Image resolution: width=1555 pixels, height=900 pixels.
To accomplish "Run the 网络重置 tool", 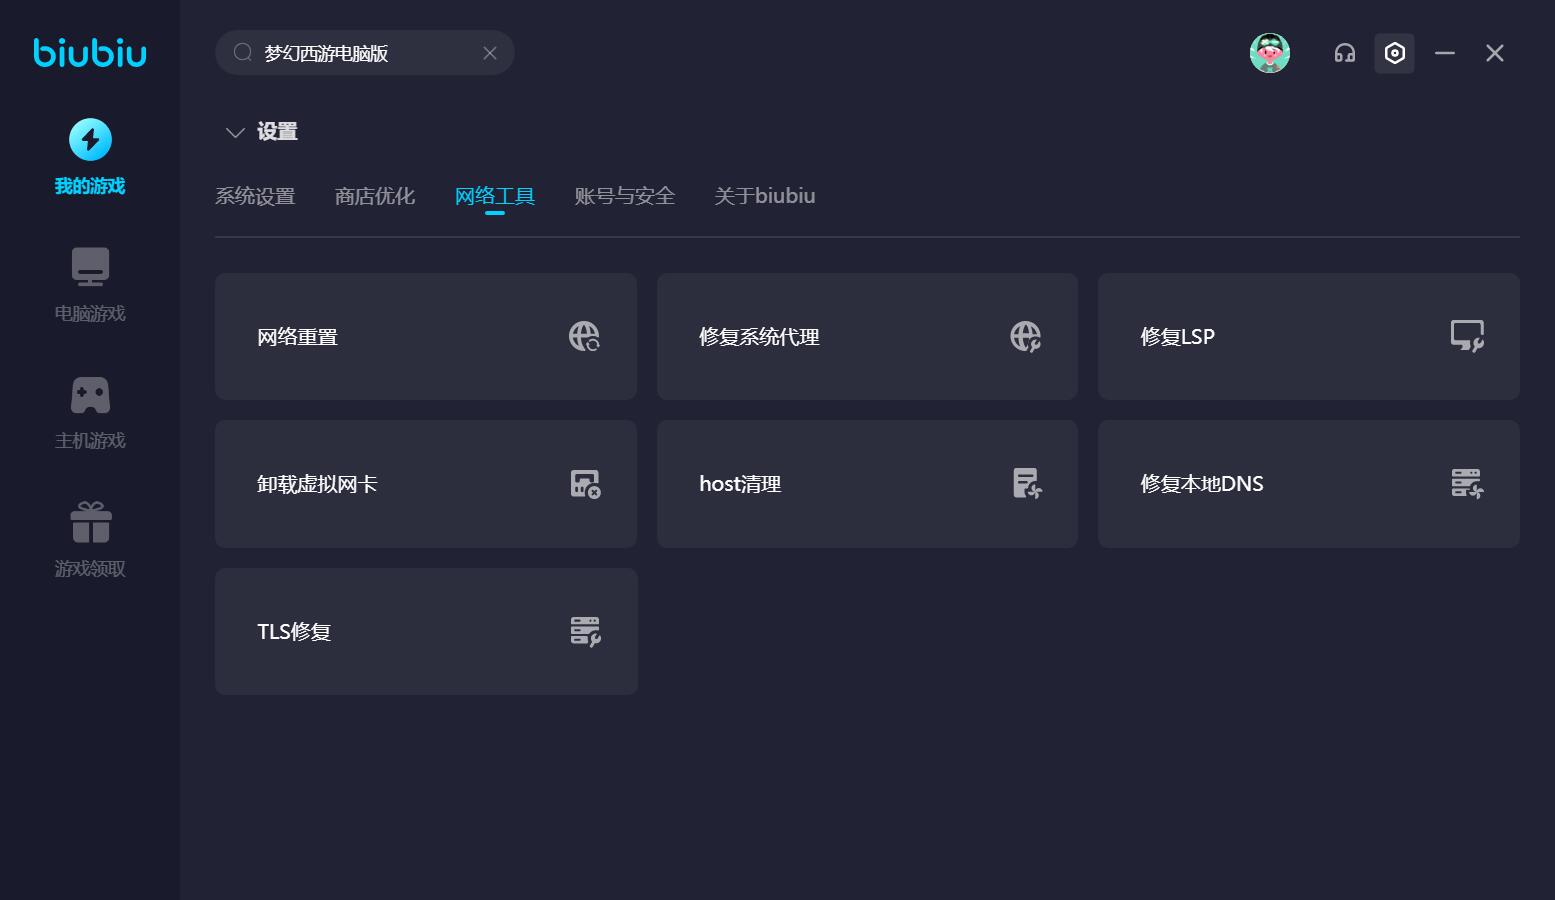I will click(425, 336).
